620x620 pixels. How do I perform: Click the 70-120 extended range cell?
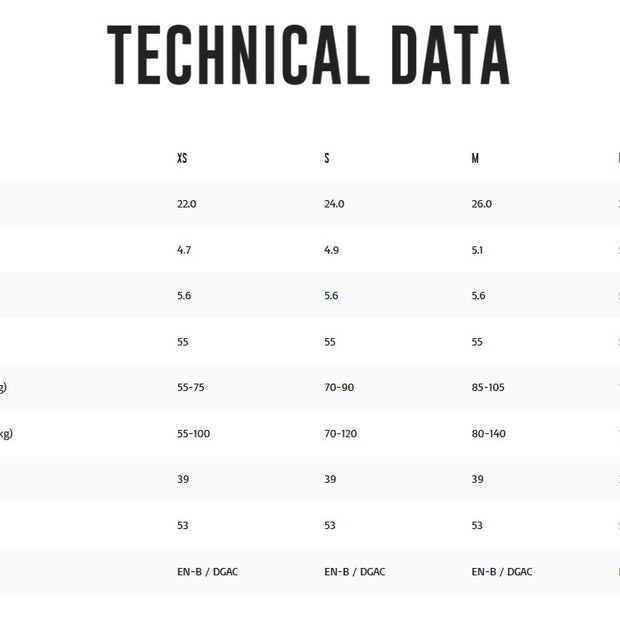pos(341,434)
